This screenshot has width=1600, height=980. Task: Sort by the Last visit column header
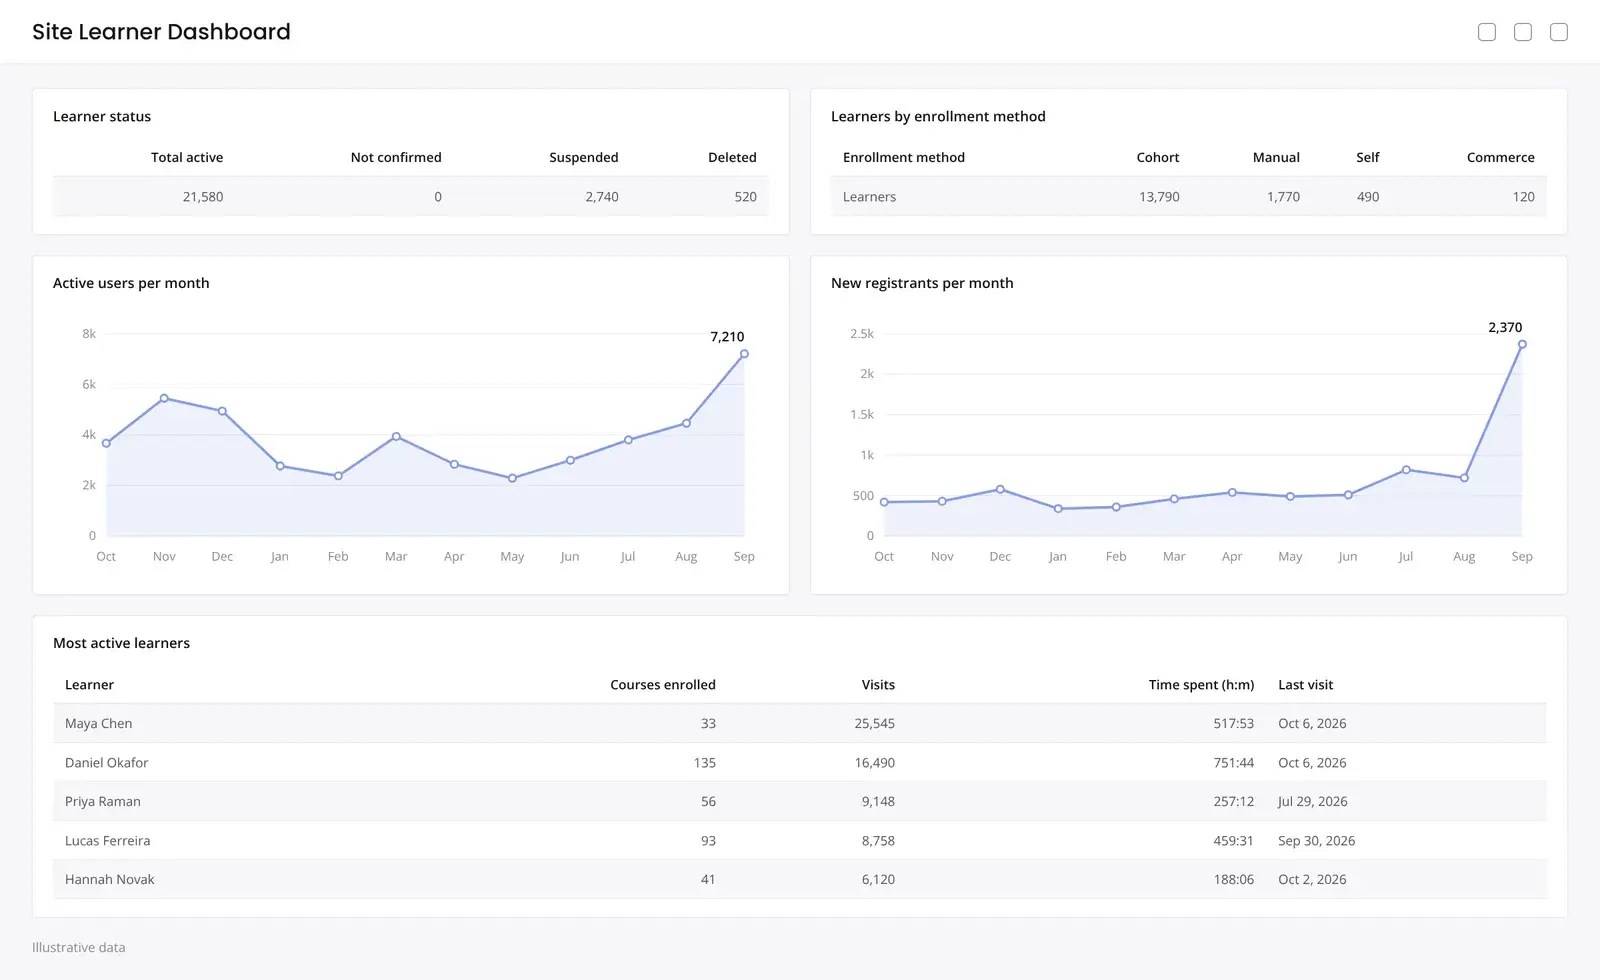click(1305, 685)
